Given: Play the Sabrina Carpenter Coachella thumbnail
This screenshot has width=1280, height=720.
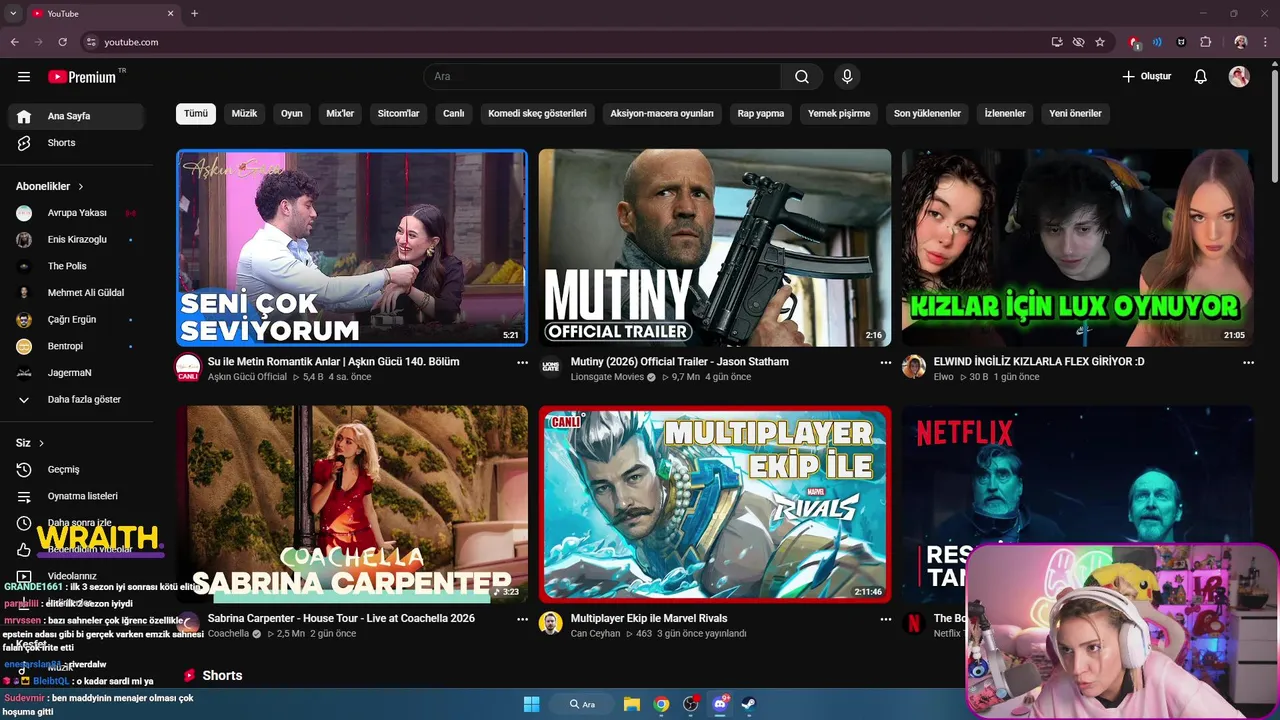Looking at the screenshot, I should (x=352, y=503).
